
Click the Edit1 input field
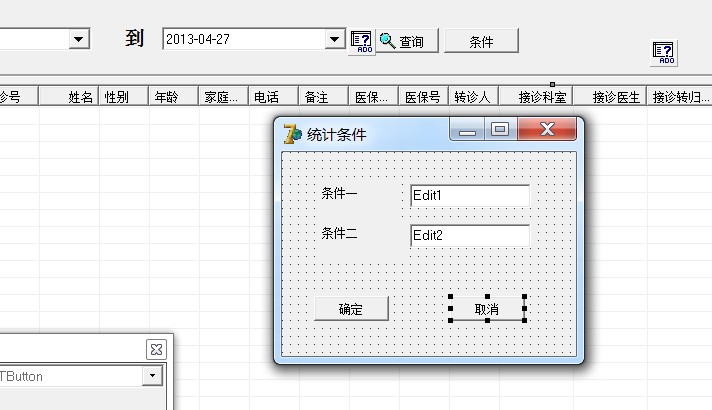click(x=470, y=196)
